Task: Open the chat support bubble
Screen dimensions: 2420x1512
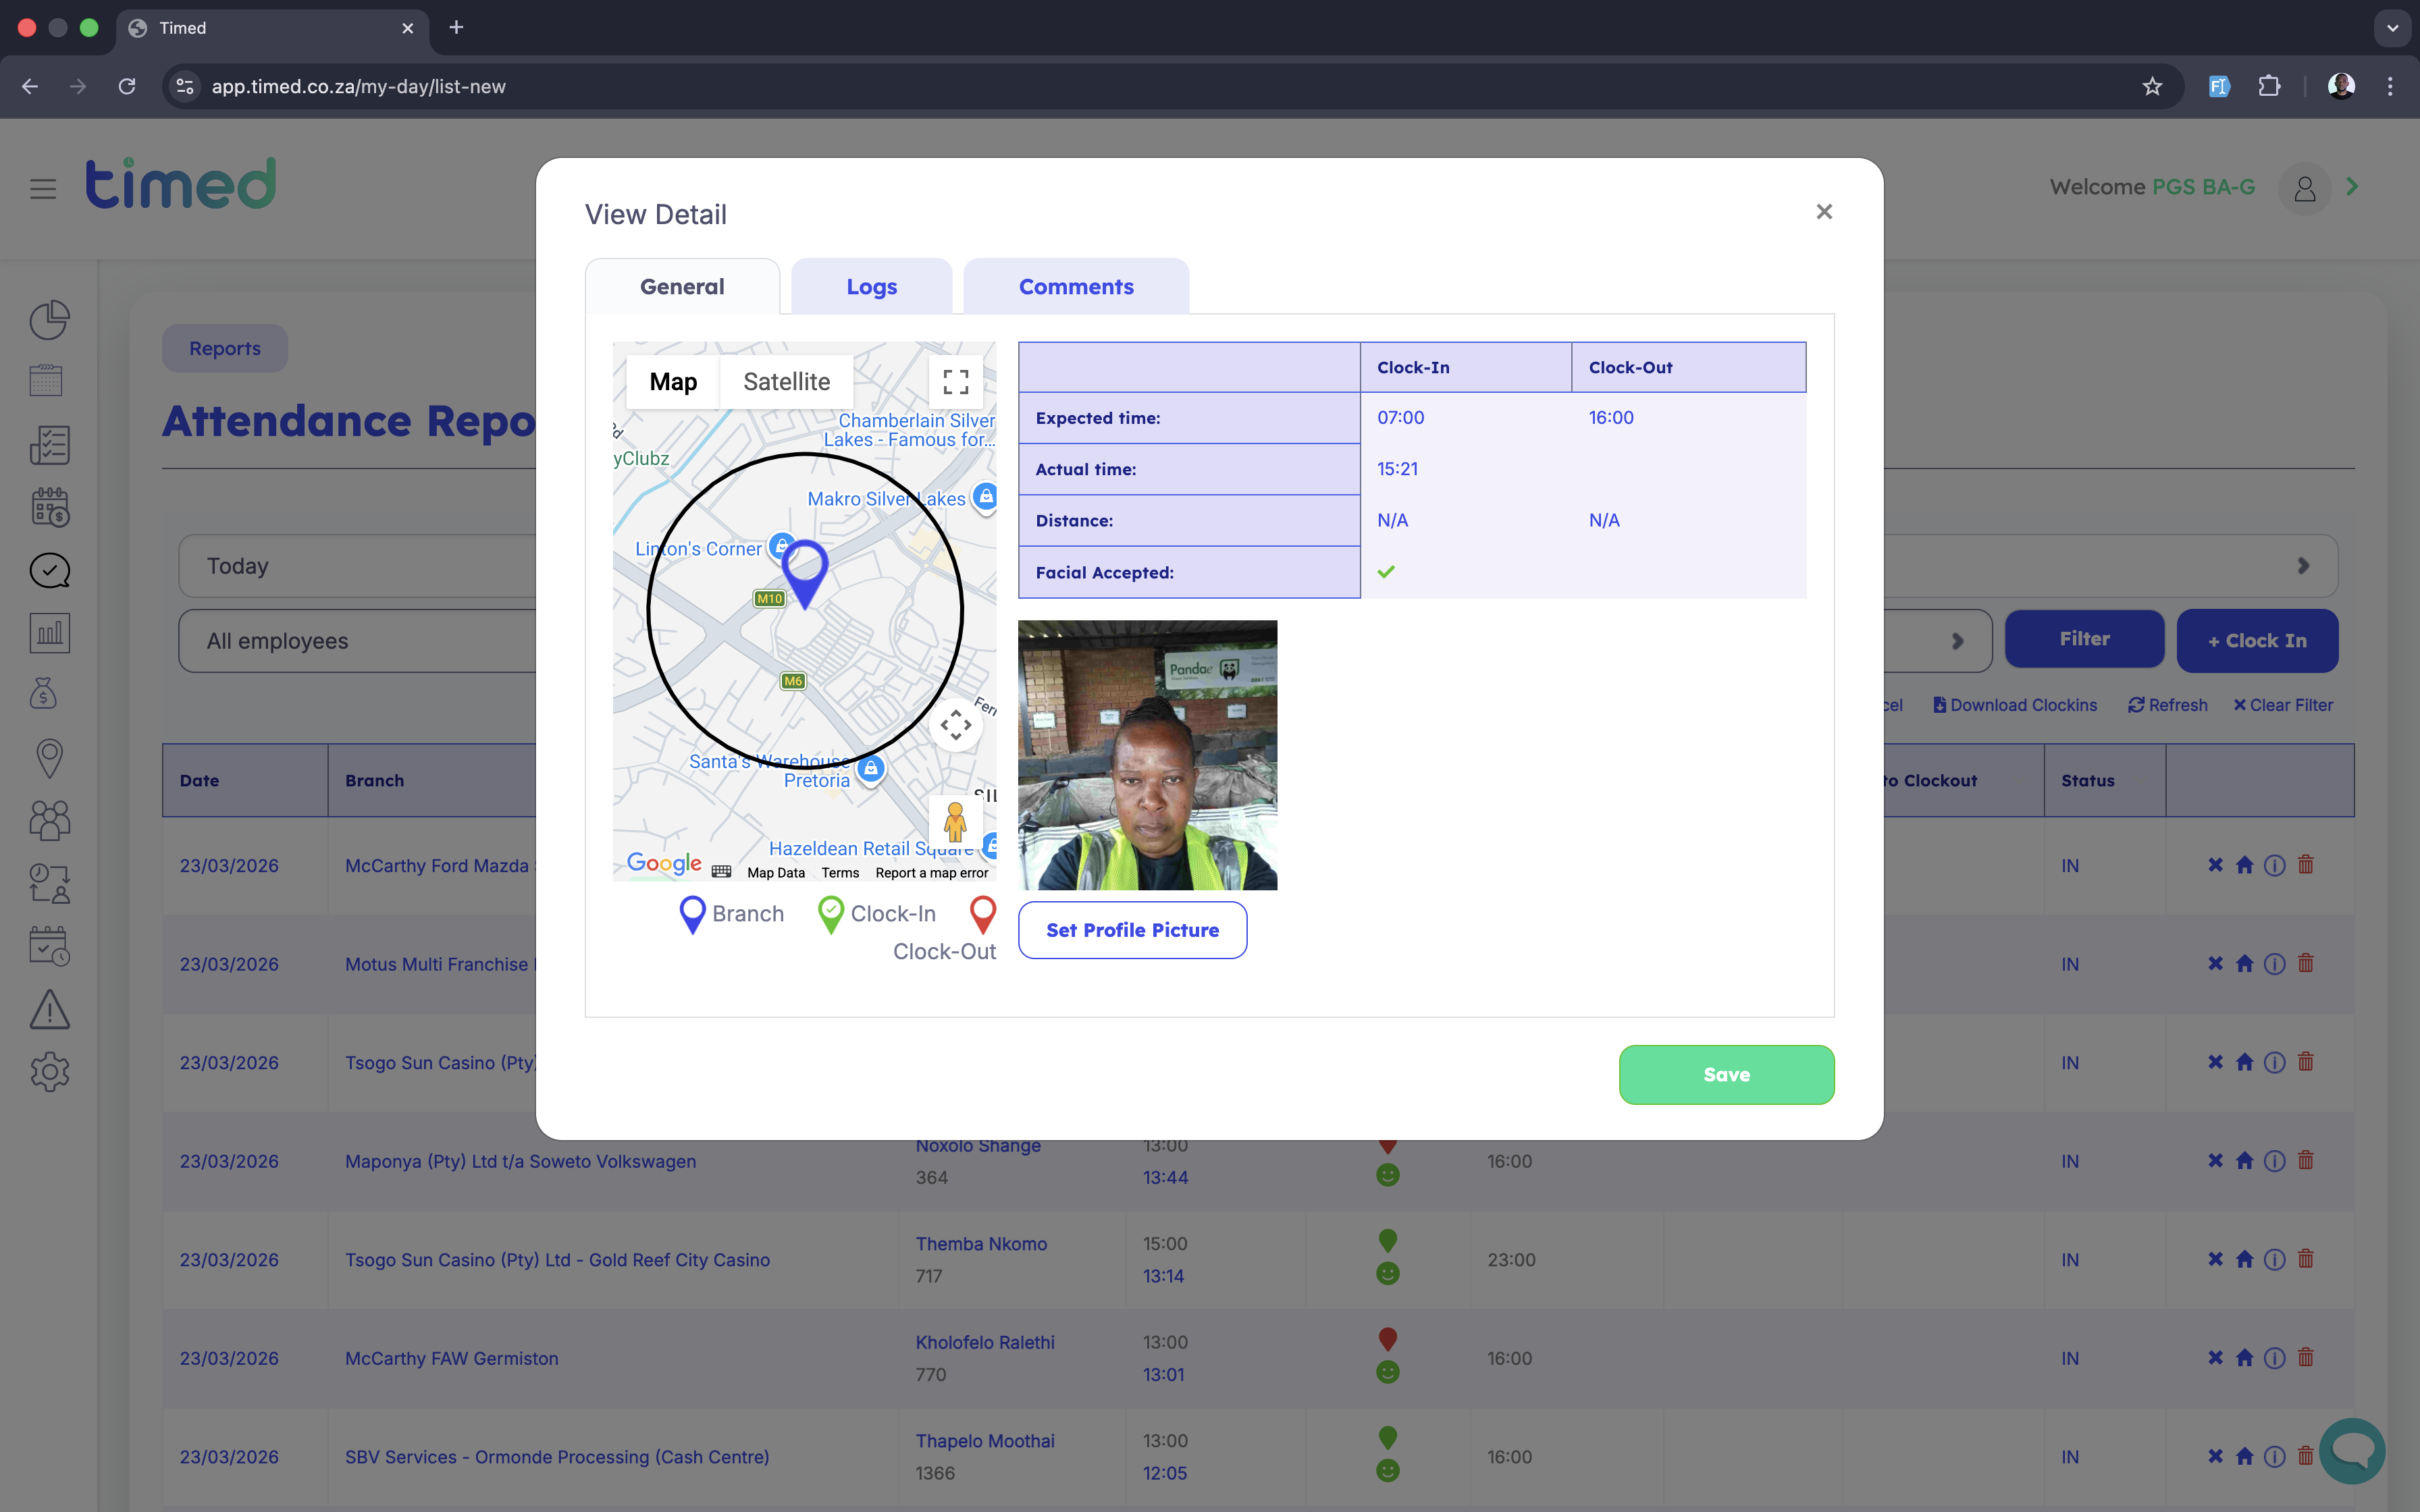Action: 2352,1451
